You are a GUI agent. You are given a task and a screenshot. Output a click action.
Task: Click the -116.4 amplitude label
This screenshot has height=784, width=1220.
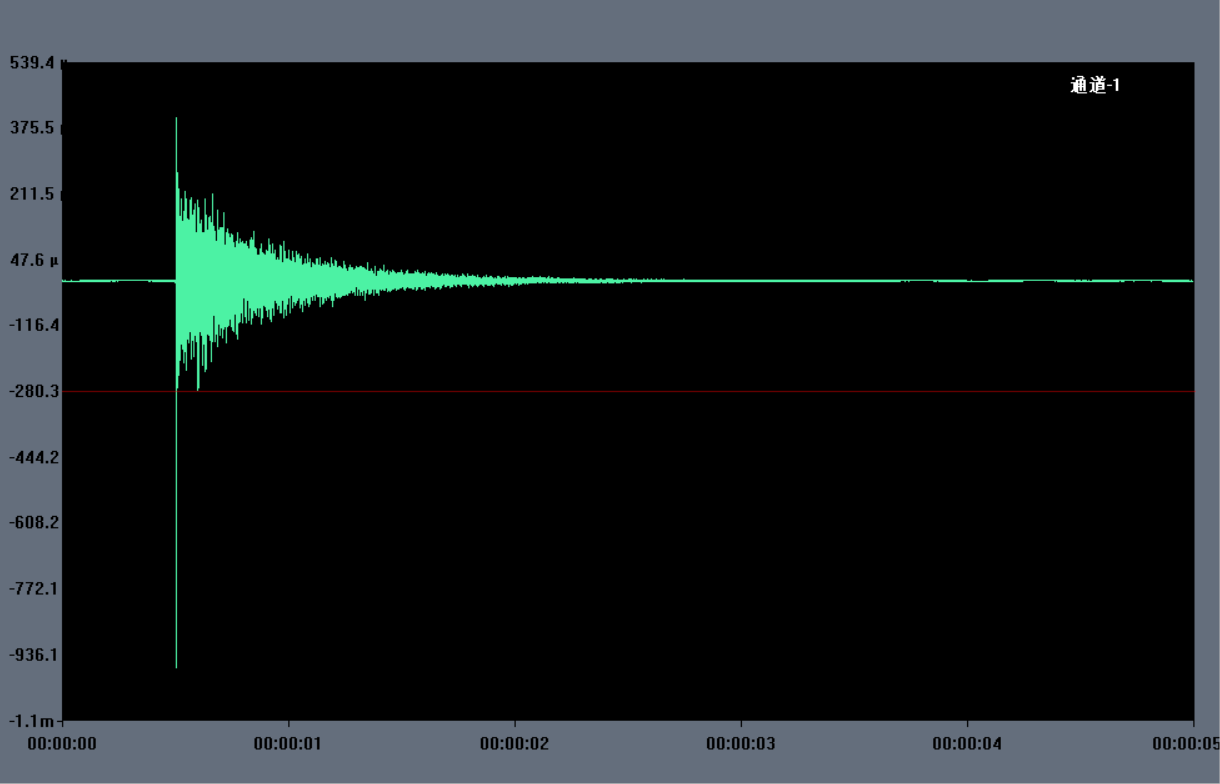pos(34,325)
